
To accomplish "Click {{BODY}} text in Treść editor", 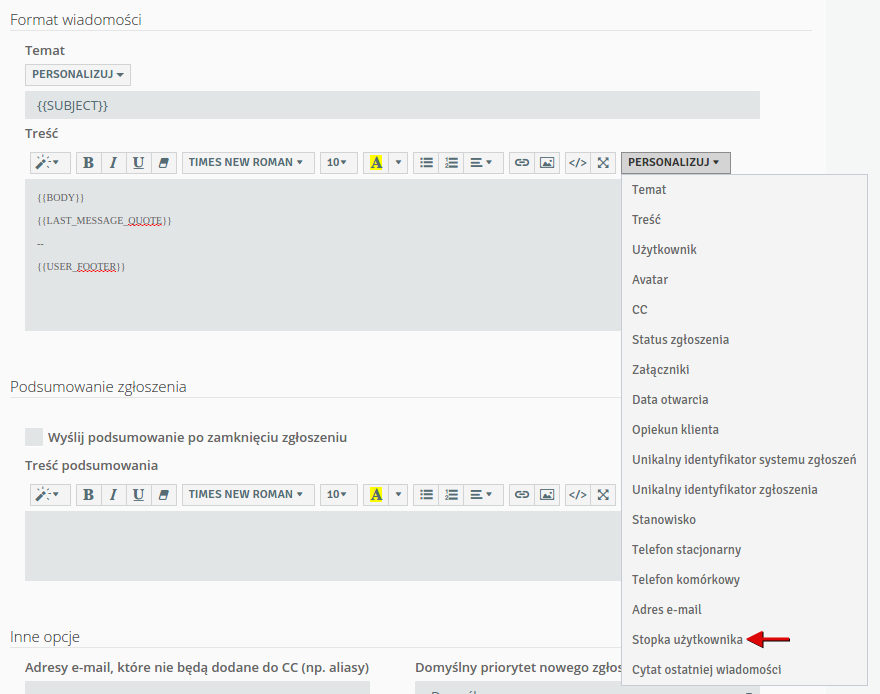I will pyautogui.click(x=61, y=197).
